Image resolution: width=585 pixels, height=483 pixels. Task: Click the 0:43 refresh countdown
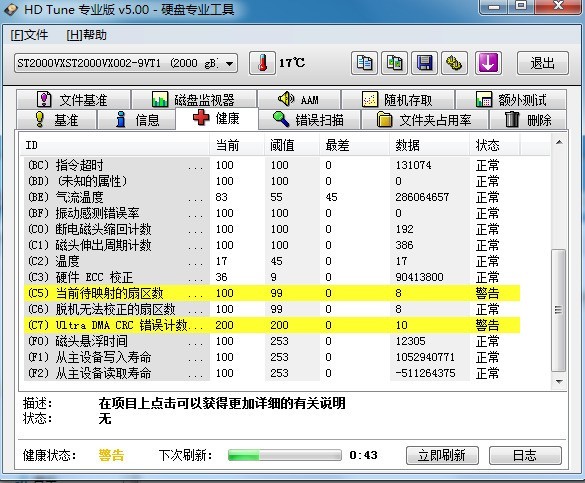363,455
